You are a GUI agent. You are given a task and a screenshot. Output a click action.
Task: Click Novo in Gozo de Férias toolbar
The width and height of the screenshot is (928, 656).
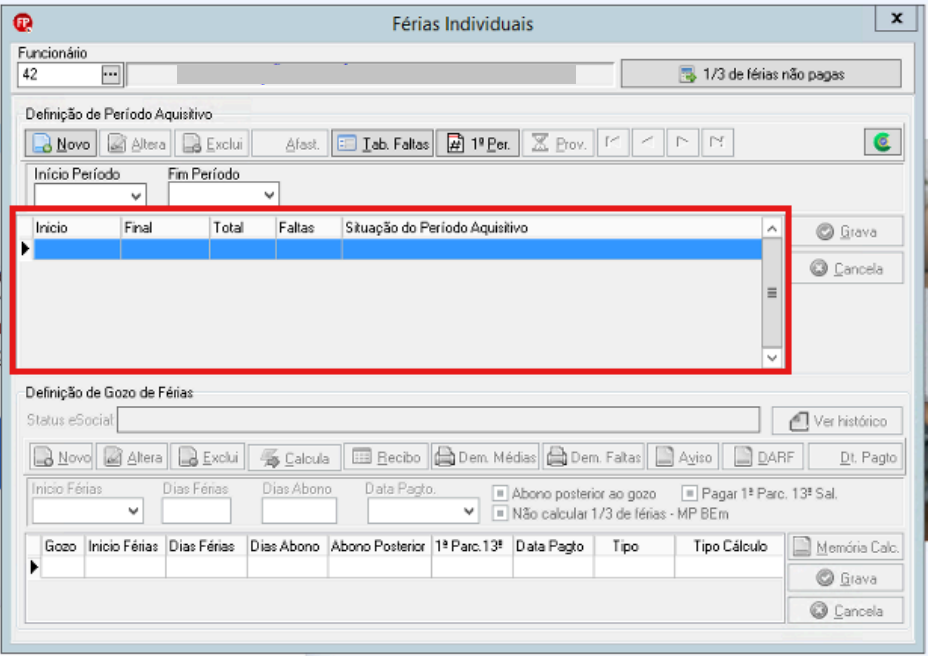62,457
